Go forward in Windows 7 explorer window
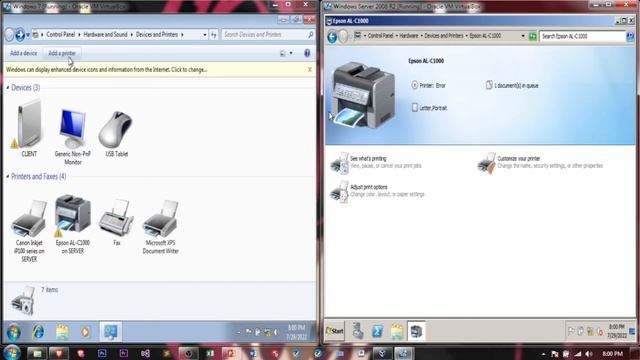Image resolution: width=640 pixels, height=360 pixels. [20, 35]
